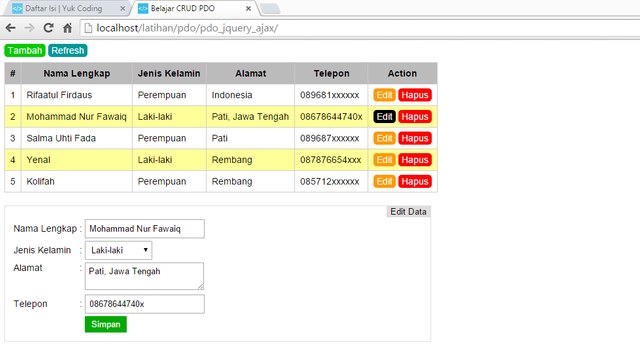Image resolution: width=640 pixels, height=360 pixels.
Task: Click the page icon in address bar
Action: pos(88,28)
